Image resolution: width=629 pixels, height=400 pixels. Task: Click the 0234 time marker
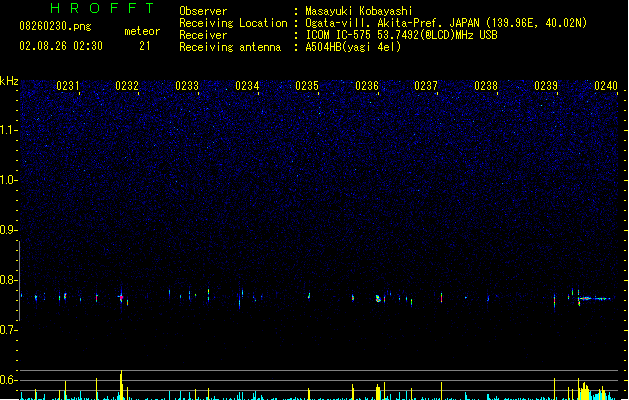tap(247, 86)
